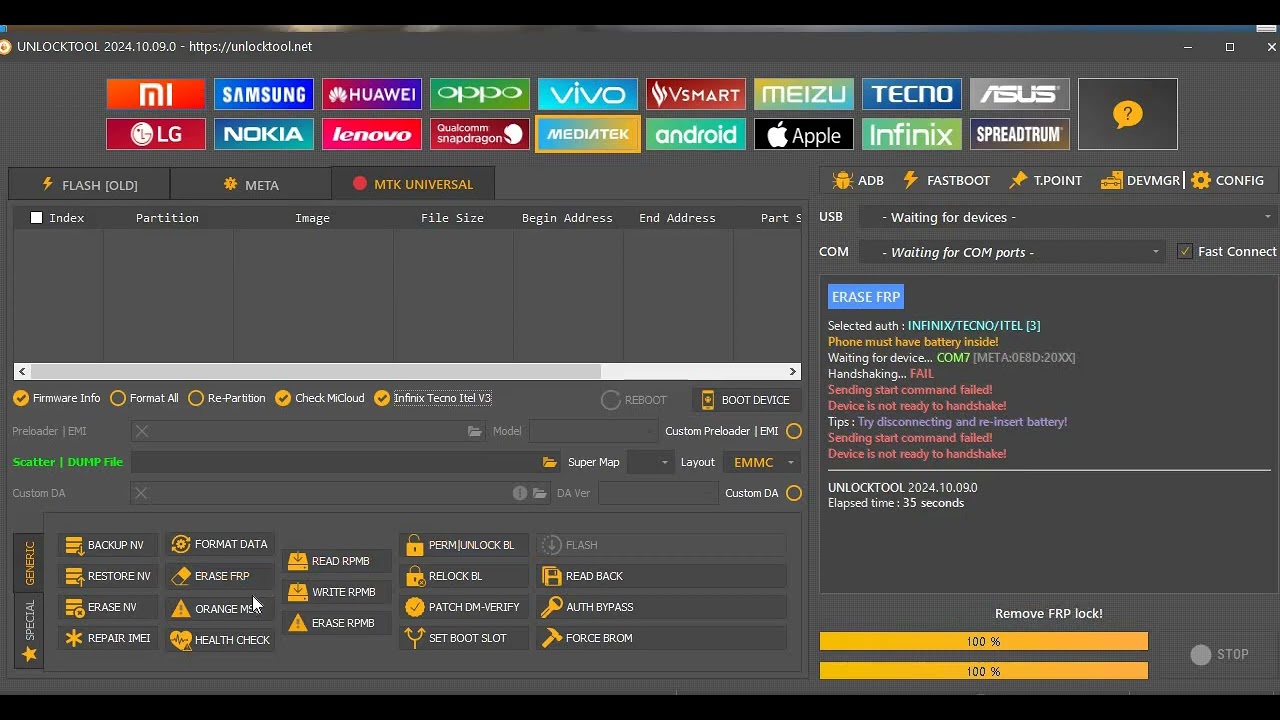This screenshot has height=720, width=1280.
Task: Expand the Model dropdown
Action: tap(594, 431)
